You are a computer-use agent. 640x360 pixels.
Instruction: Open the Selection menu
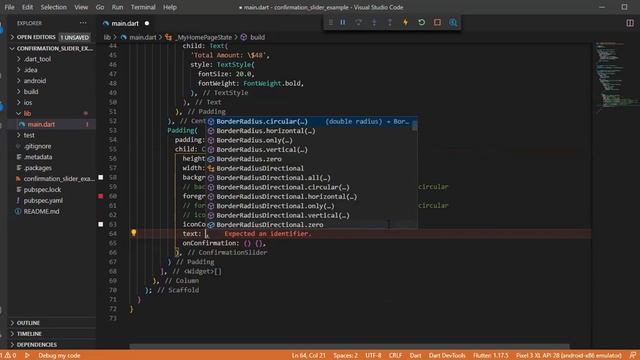tap(53, 7)
